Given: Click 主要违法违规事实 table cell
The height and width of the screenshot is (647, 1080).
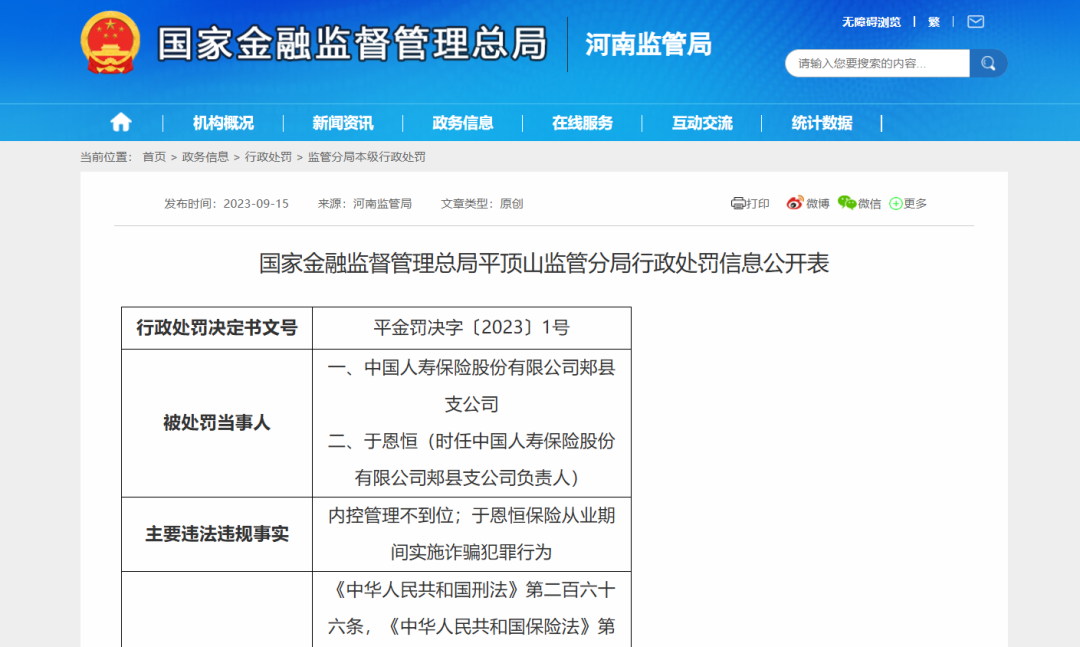Looking at the screenshot, I should [217, 534].
